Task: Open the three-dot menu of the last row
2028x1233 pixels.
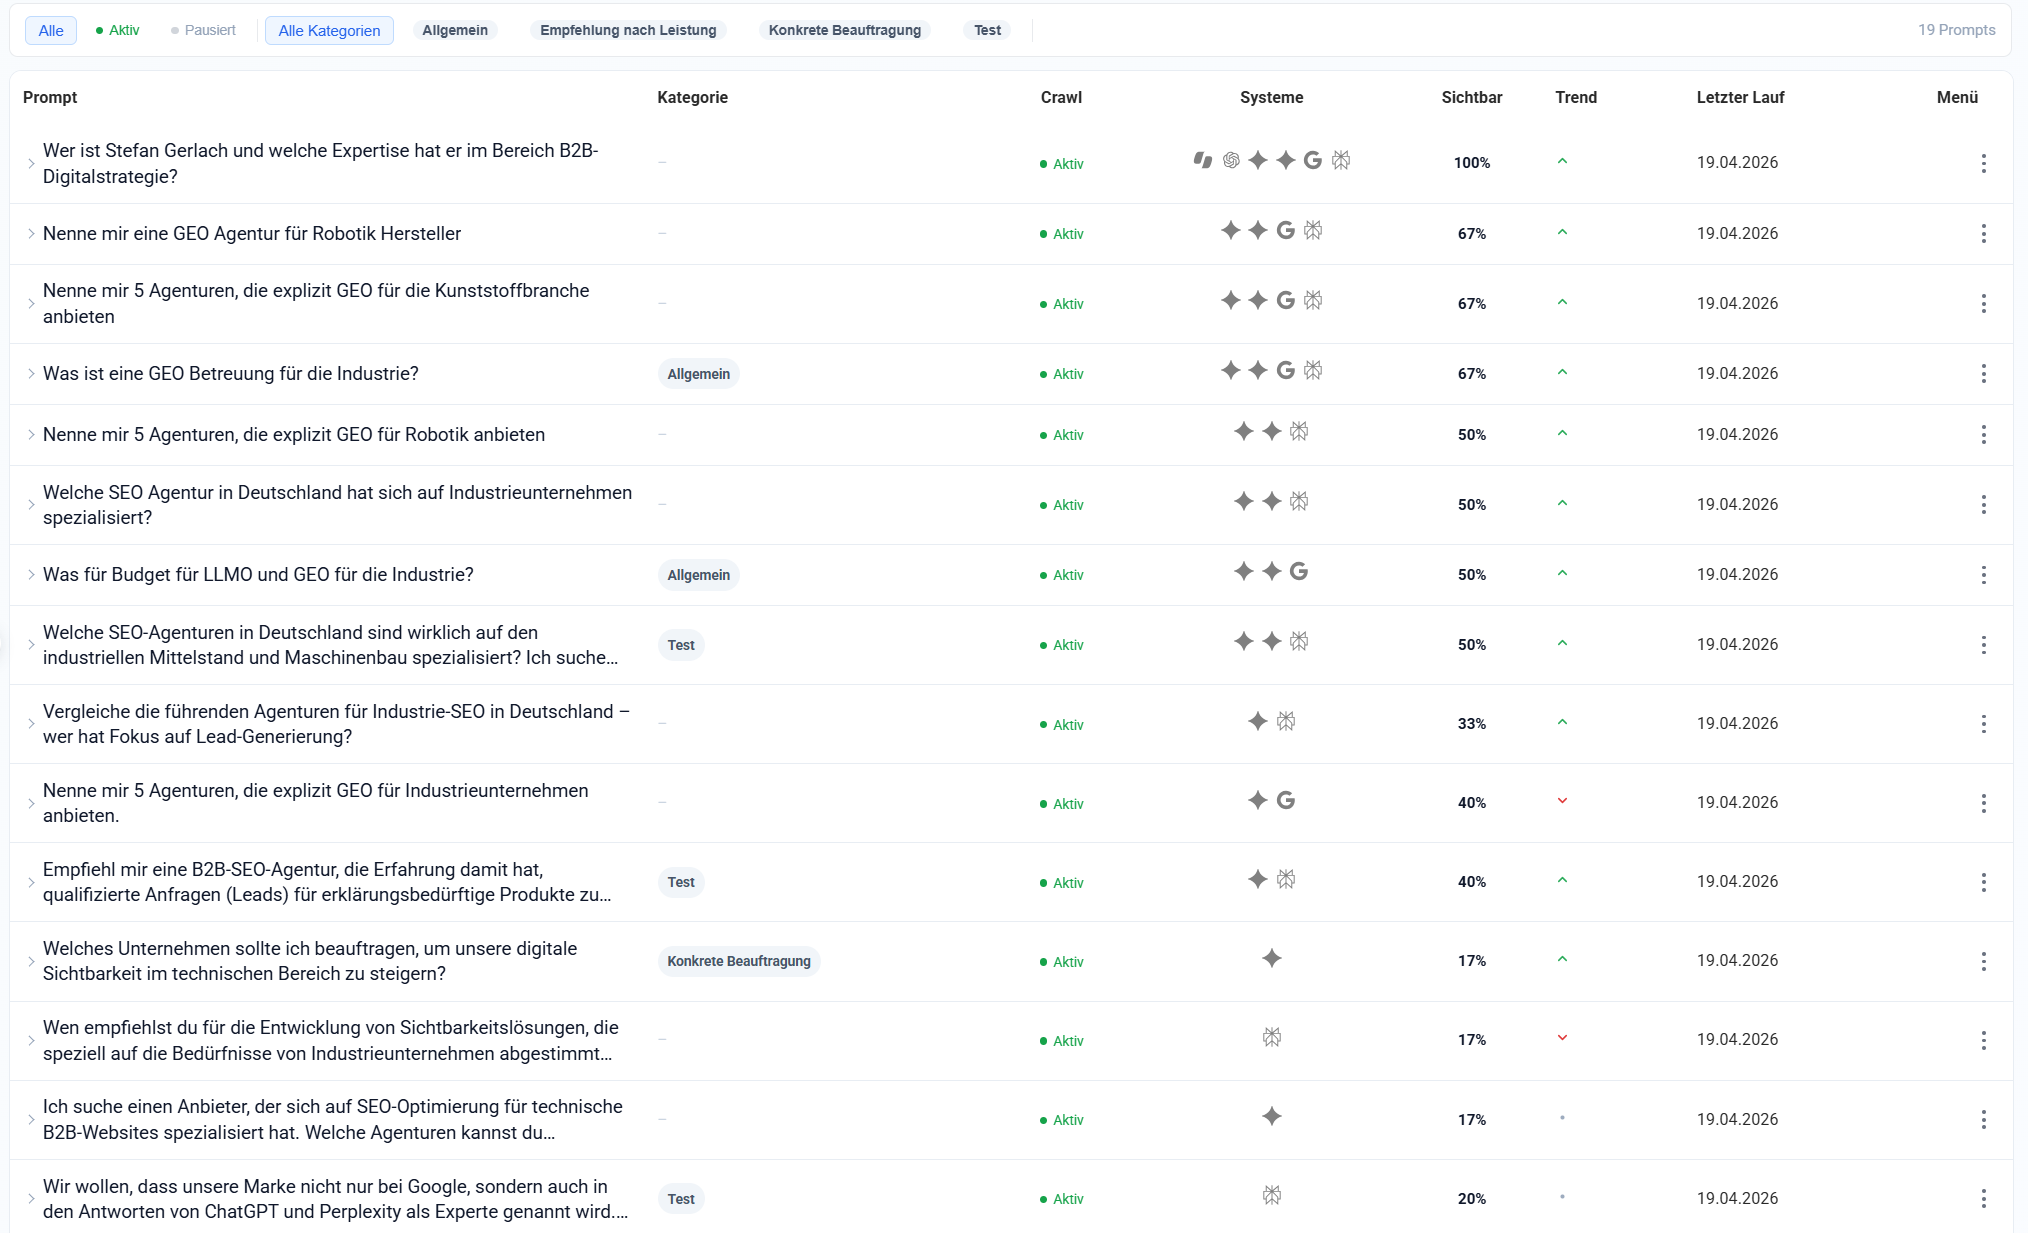Action: coord(1984,1198)
